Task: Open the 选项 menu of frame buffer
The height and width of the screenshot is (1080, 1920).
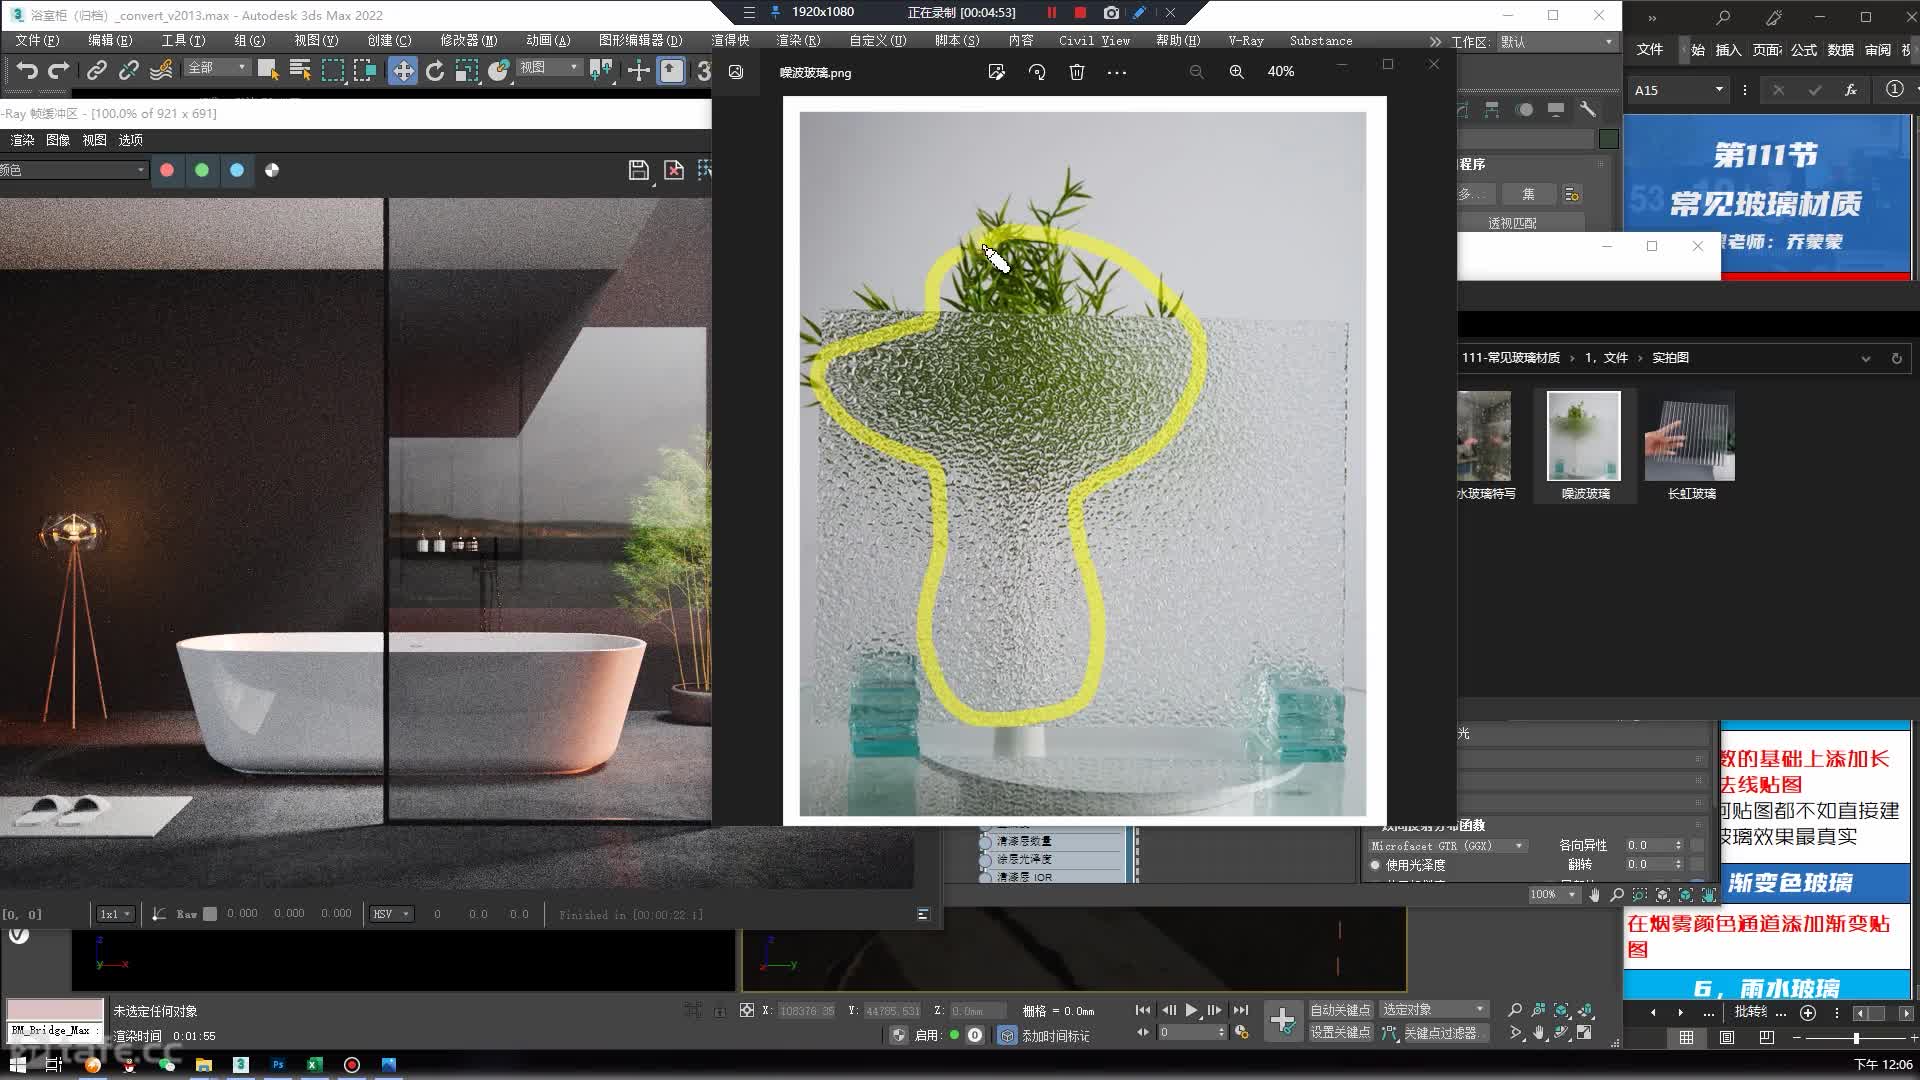Action: pos(131,140)
